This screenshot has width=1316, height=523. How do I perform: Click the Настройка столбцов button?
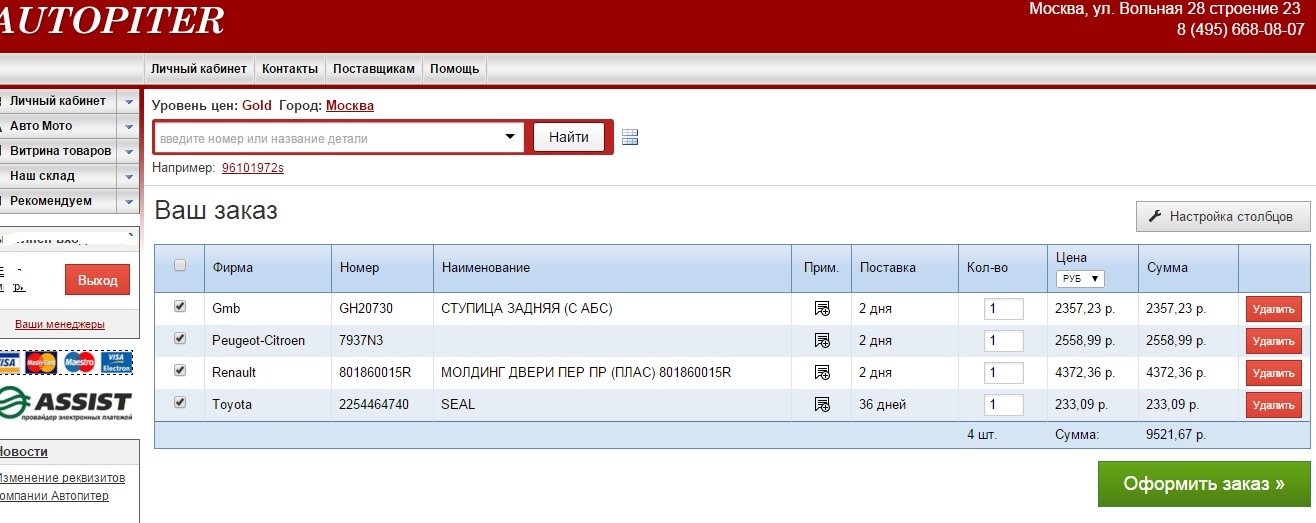pos(1222,216)
